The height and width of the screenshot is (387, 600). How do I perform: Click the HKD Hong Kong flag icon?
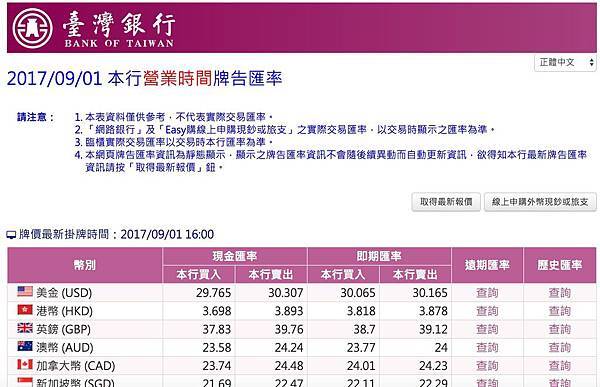coord(25,310)
